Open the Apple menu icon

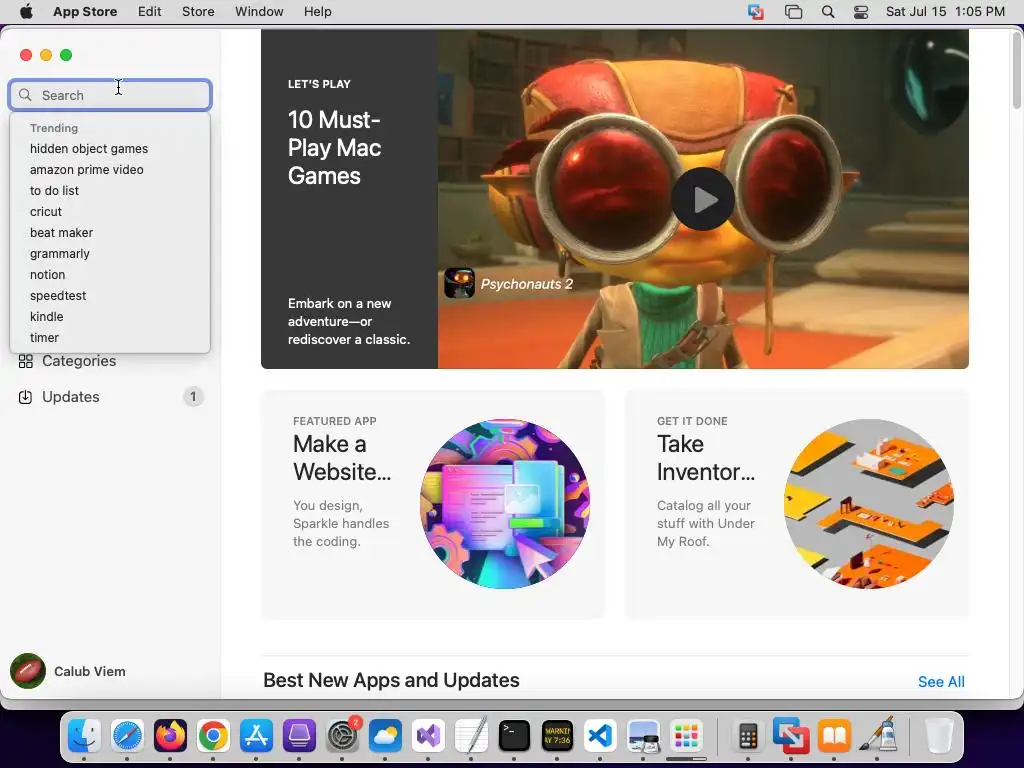(26, 12)
